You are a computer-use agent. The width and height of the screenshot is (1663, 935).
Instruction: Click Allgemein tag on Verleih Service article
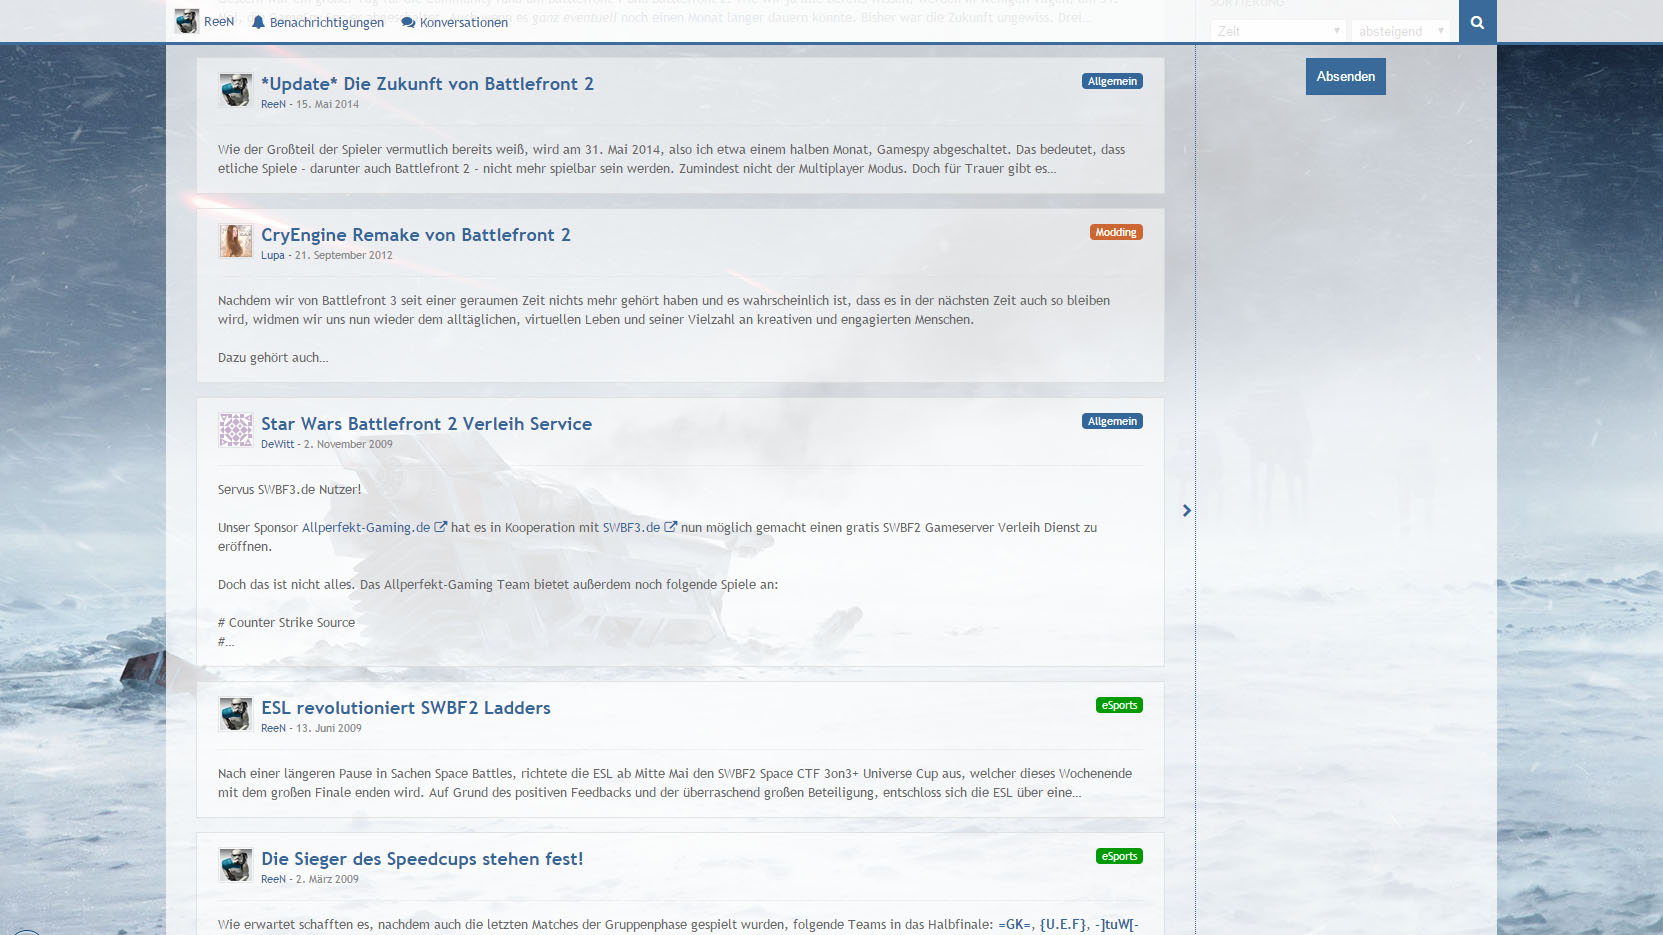click(1112, 421)
